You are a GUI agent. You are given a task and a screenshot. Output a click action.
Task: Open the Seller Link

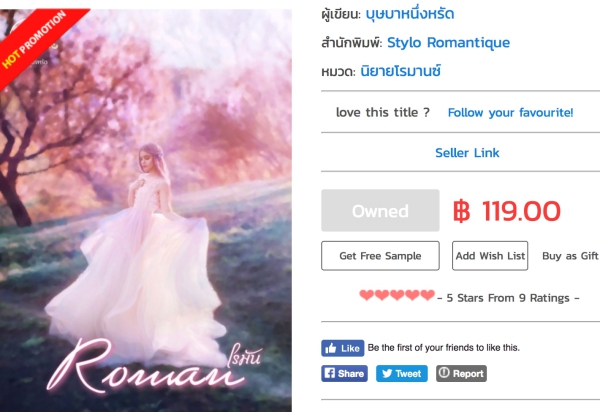pyautogui.click(x=467, y=153)
